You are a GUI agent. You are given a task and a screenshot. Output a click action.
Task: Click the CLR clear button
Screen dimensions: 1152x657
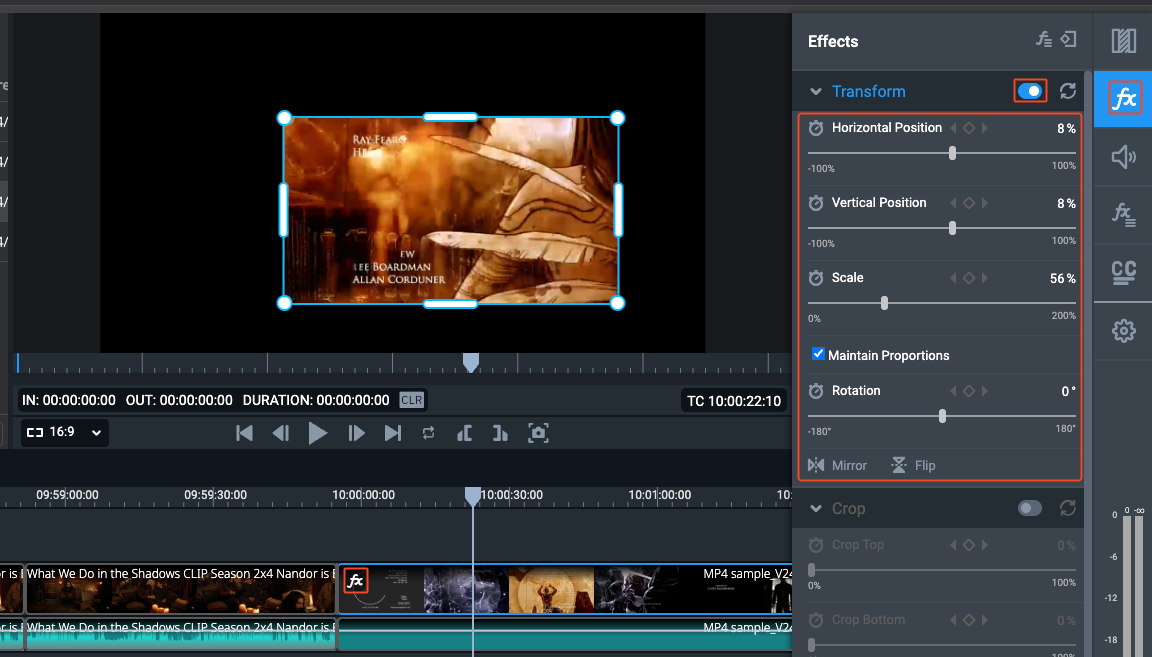pos(411,400)
